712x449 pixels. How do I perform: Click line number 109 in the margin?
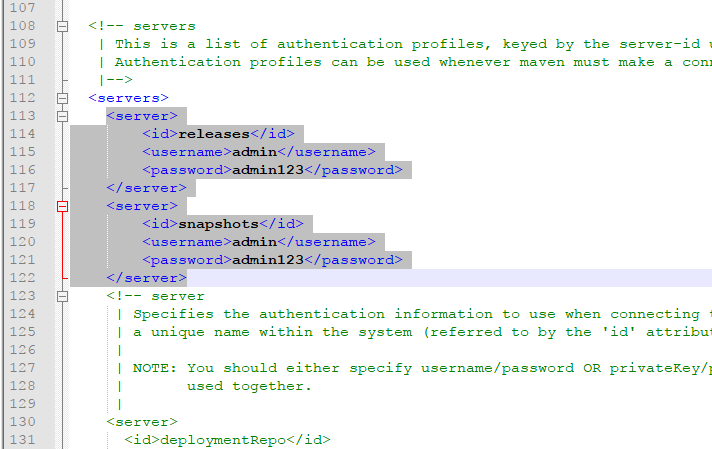(x=22, y=44)
